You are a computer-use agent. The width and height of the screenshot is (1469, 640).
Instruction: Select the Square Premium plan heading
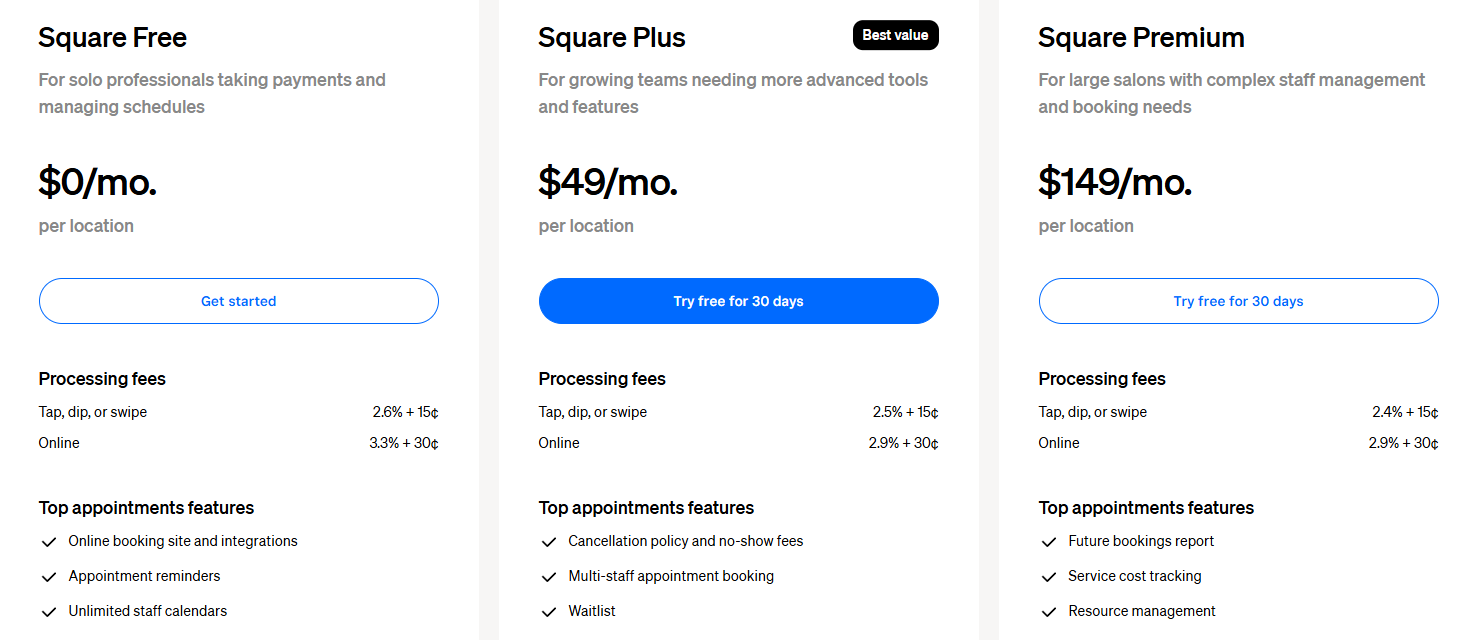(x=1141, y=38)
